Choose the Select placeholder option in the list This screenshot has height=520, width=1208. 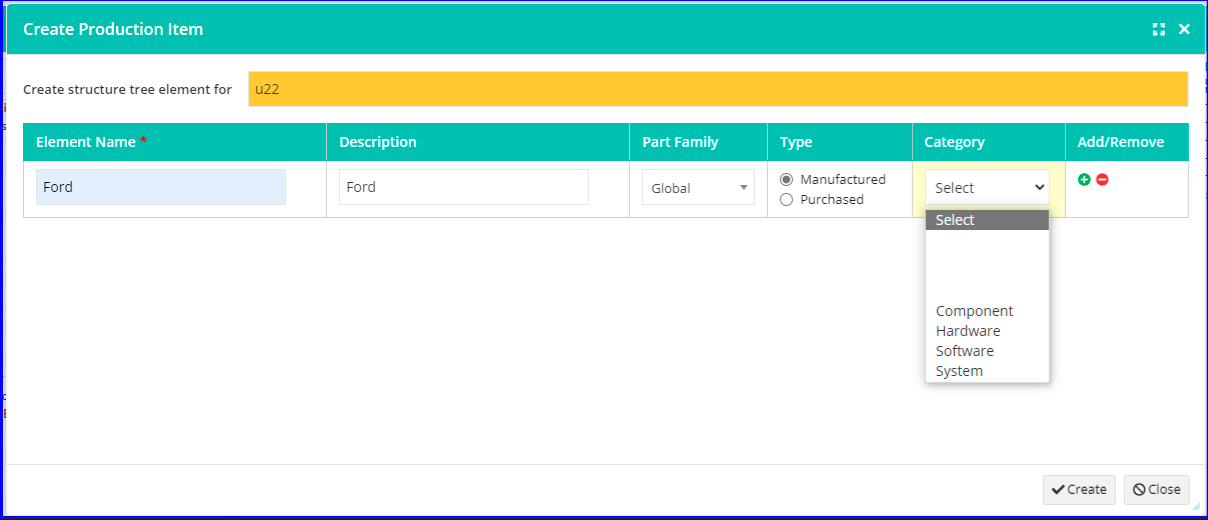point(987,220)
